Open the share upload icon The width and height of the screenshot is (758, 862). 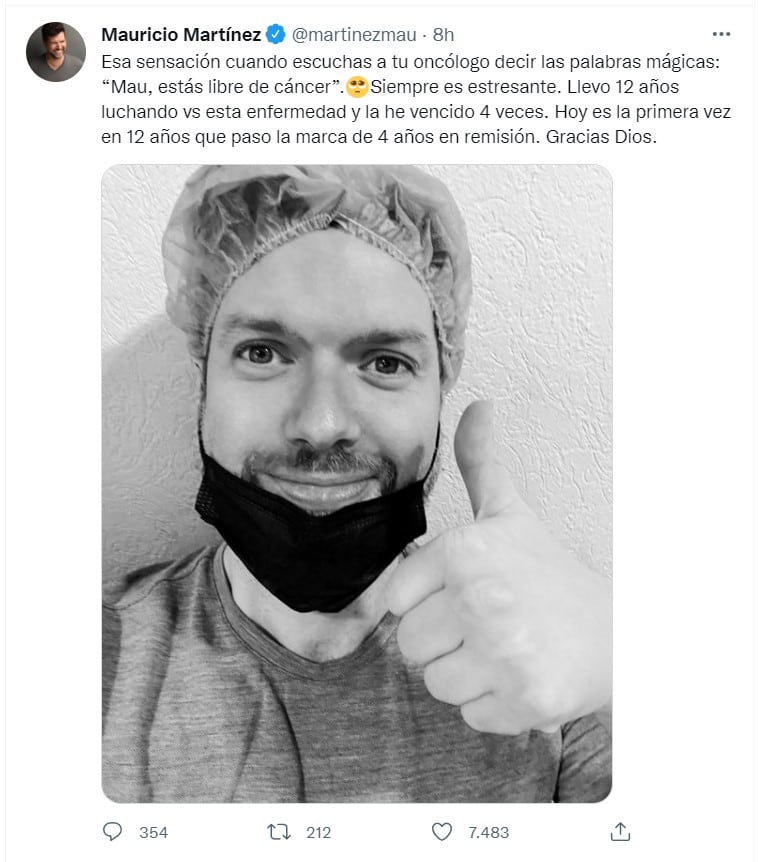(x=620, y=831)
